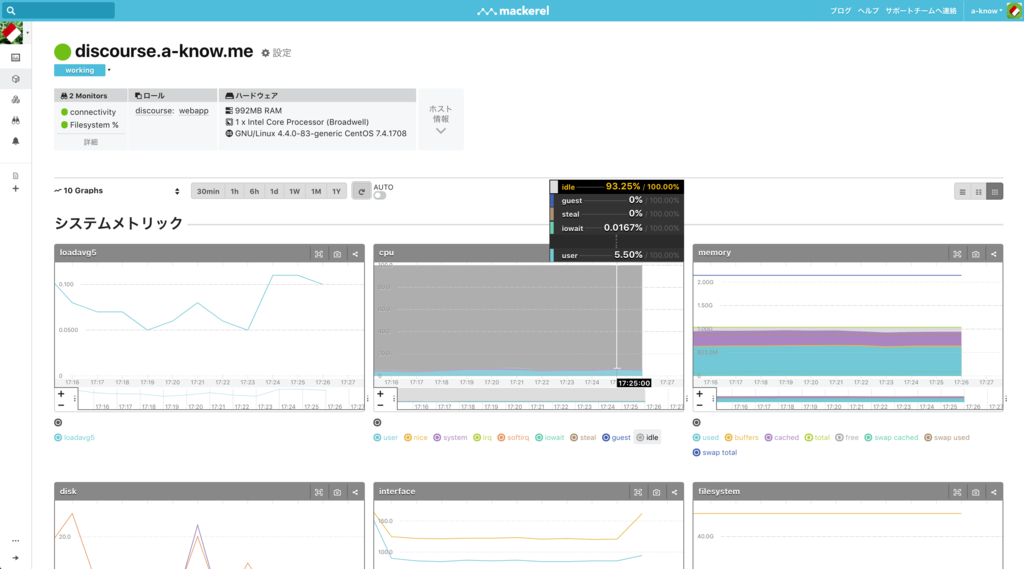Open the monitors binoculars icon in sidebar
Image resolution: width=1024 pixels, height=569 pixels.
point(16,120)
